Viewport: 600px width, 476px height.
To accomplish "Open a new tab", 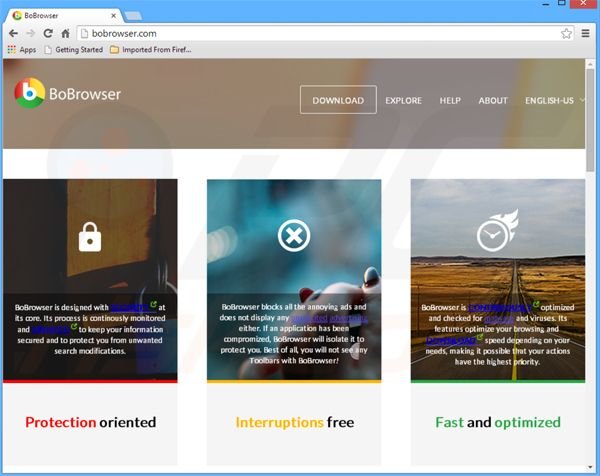I will (133, 16).
